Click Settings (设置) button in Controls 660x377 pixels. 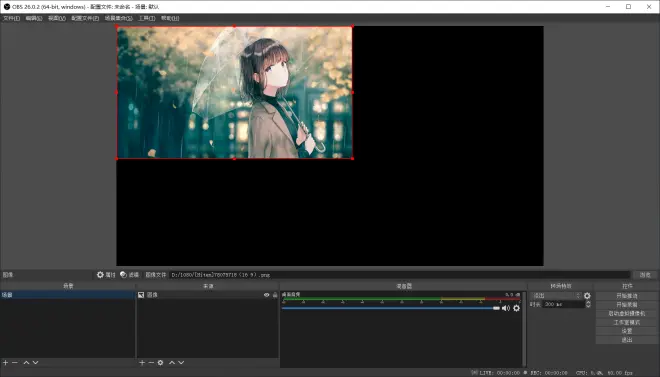click(x=626, y=331)
